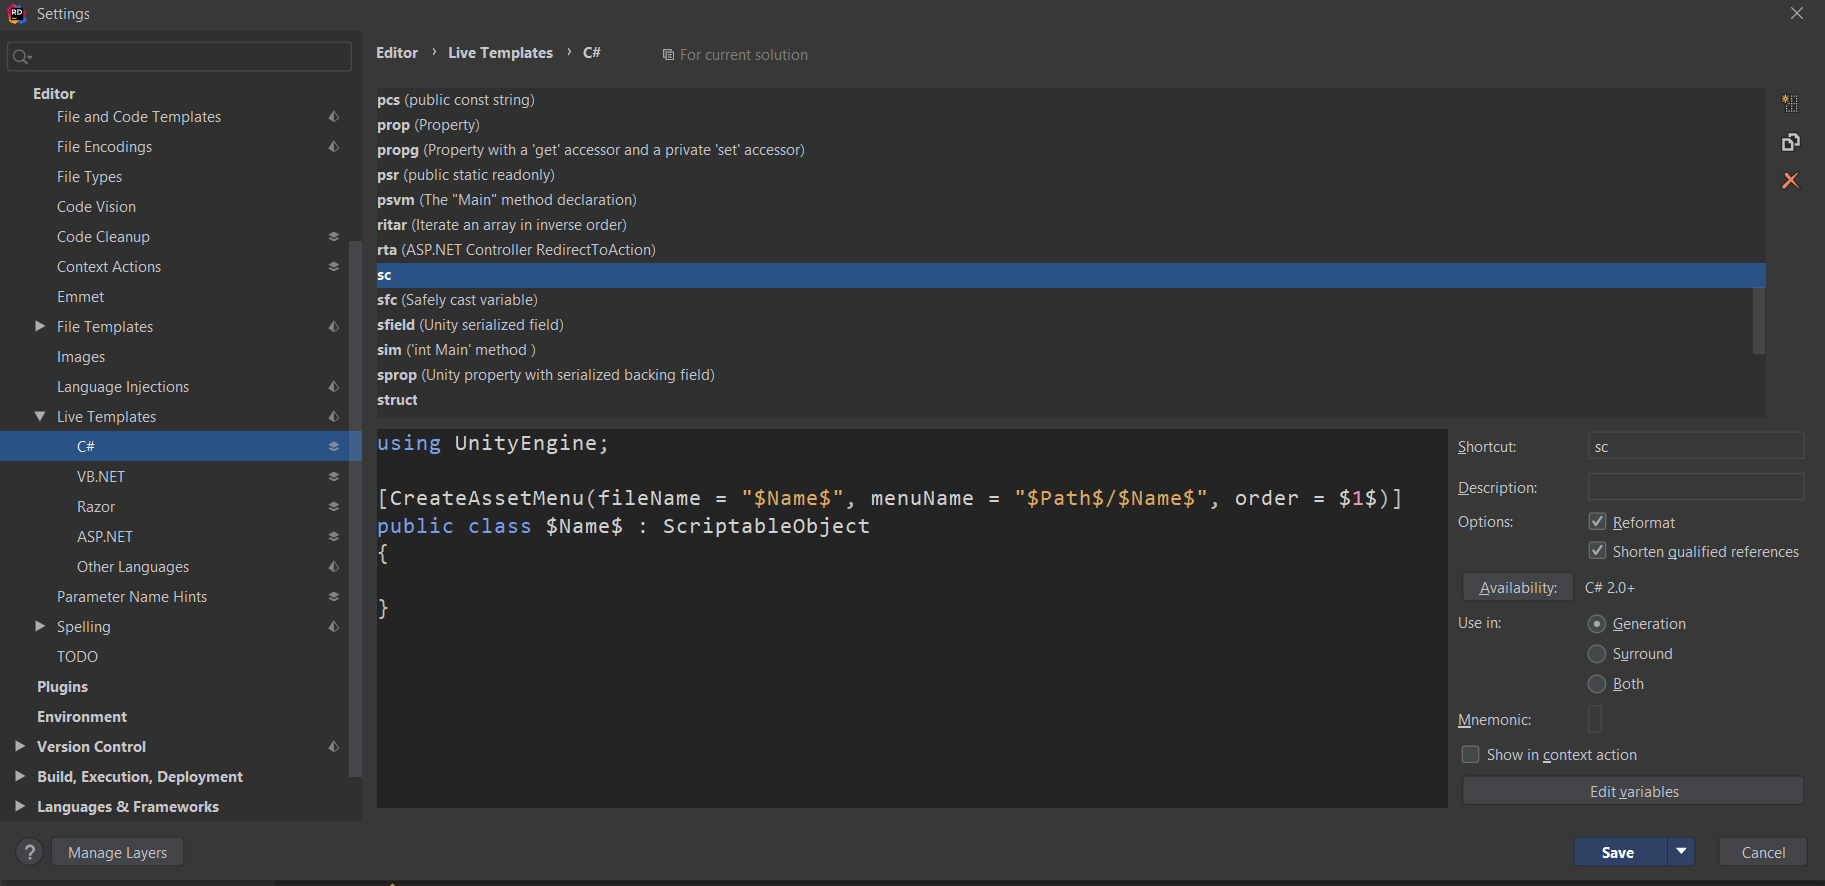Click layer icon beside File Encodings
Image resolution: width=1825 pixels, height=886 pixels.
[x=333, y=147]
